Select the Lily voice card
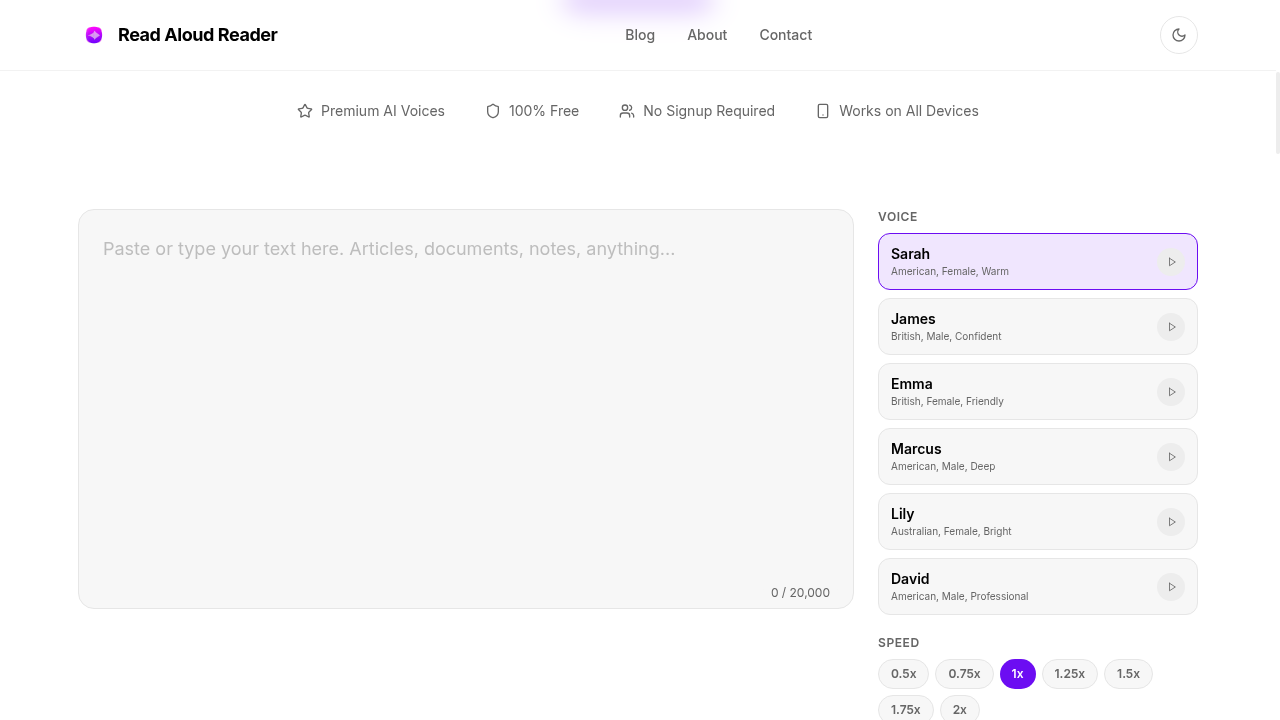 [1038, 522]
